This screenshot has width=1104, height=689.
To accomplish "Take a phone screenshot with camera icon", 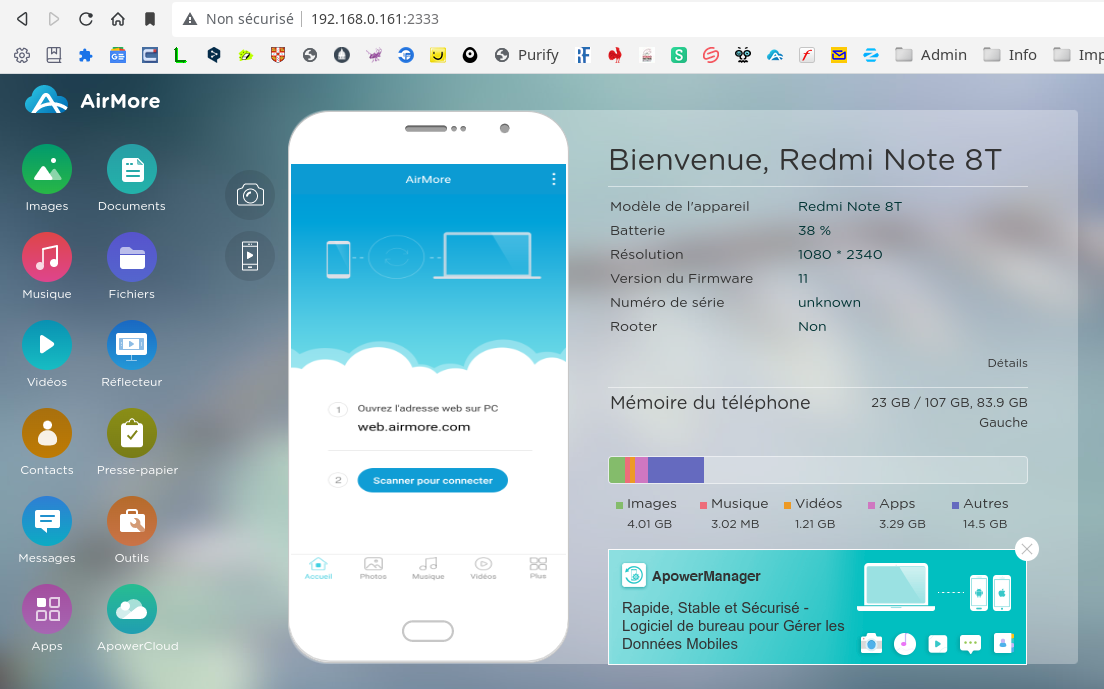I will click(250, 195).
